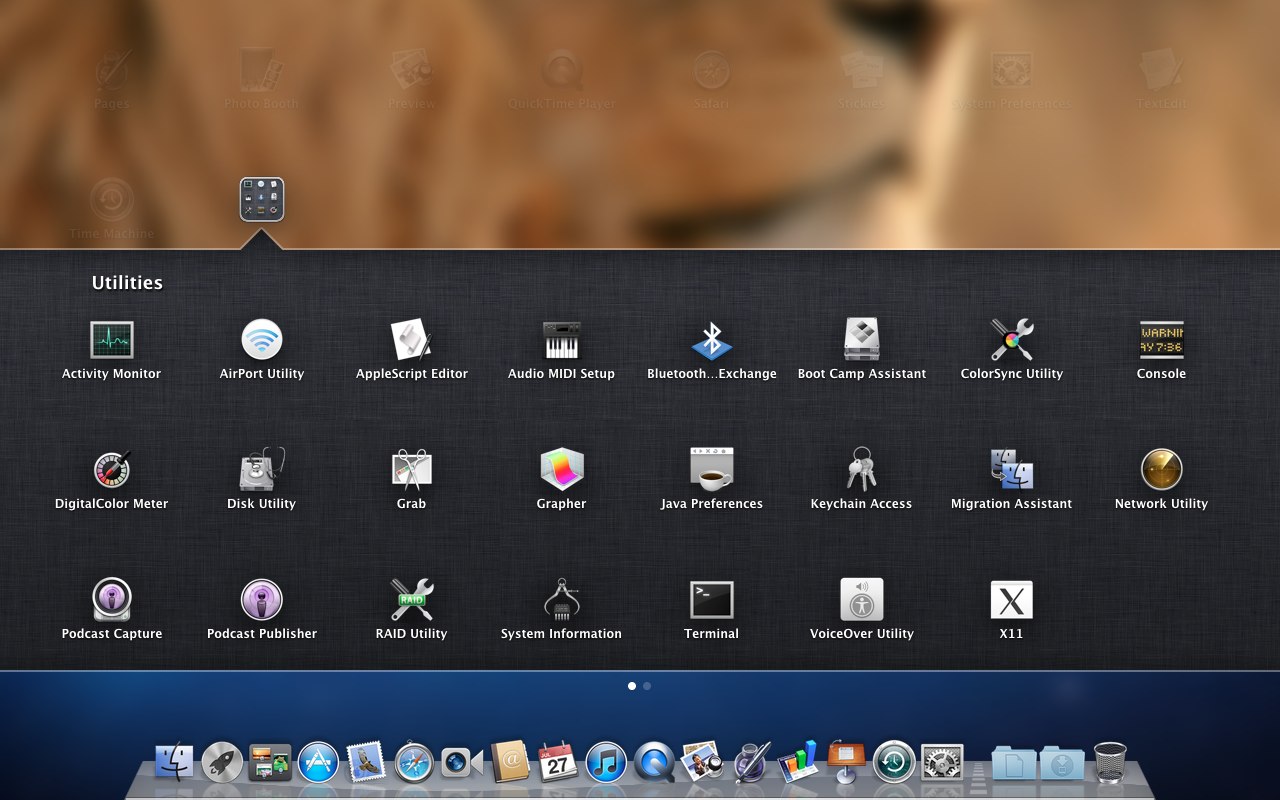The width and height of the screenshot is (1280, 800).
Task: Open Keynote podium icon in Dock
Action: [x=846, y=763]
